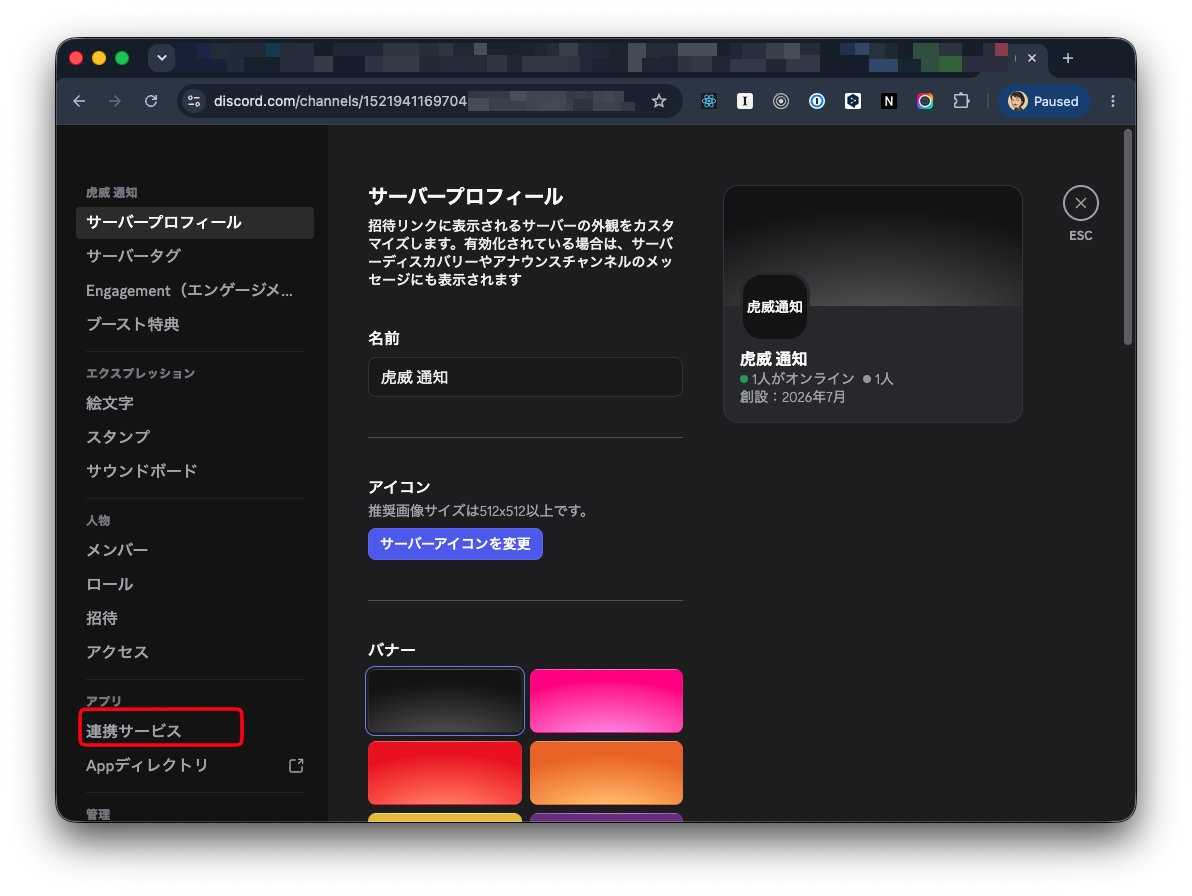The height and width of the screenshot is (896, 1192).
Task: Click the hexagon cube extension icon
Action: point(853,101)
